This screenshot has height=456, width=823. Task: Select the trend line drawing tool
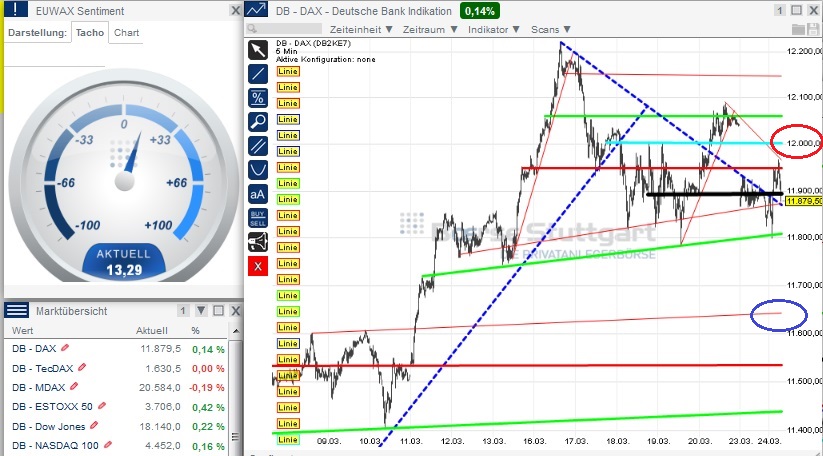258,74
